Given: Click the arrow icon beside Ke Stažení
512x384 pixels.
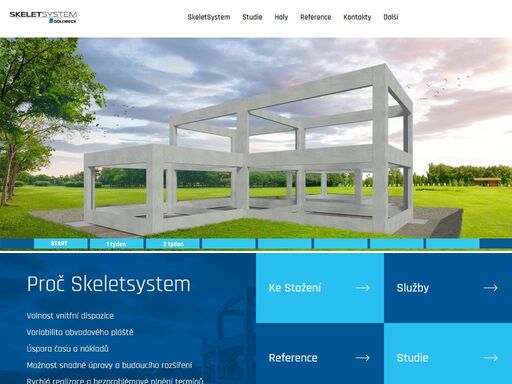Looking at the screenshot, I should [x=362, y=288].
